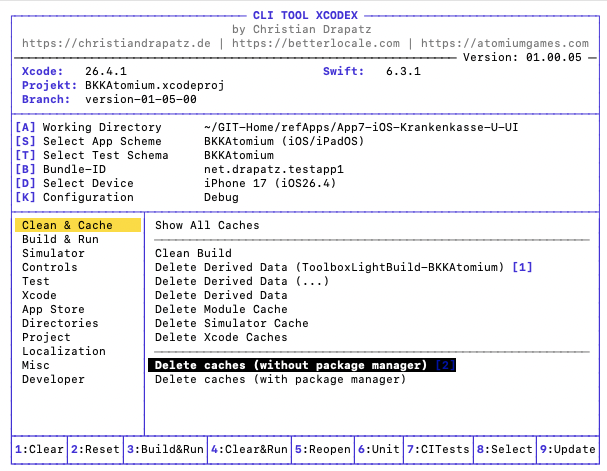
Task: Select Delete caches with package manager
Action: tap(280, 379)
